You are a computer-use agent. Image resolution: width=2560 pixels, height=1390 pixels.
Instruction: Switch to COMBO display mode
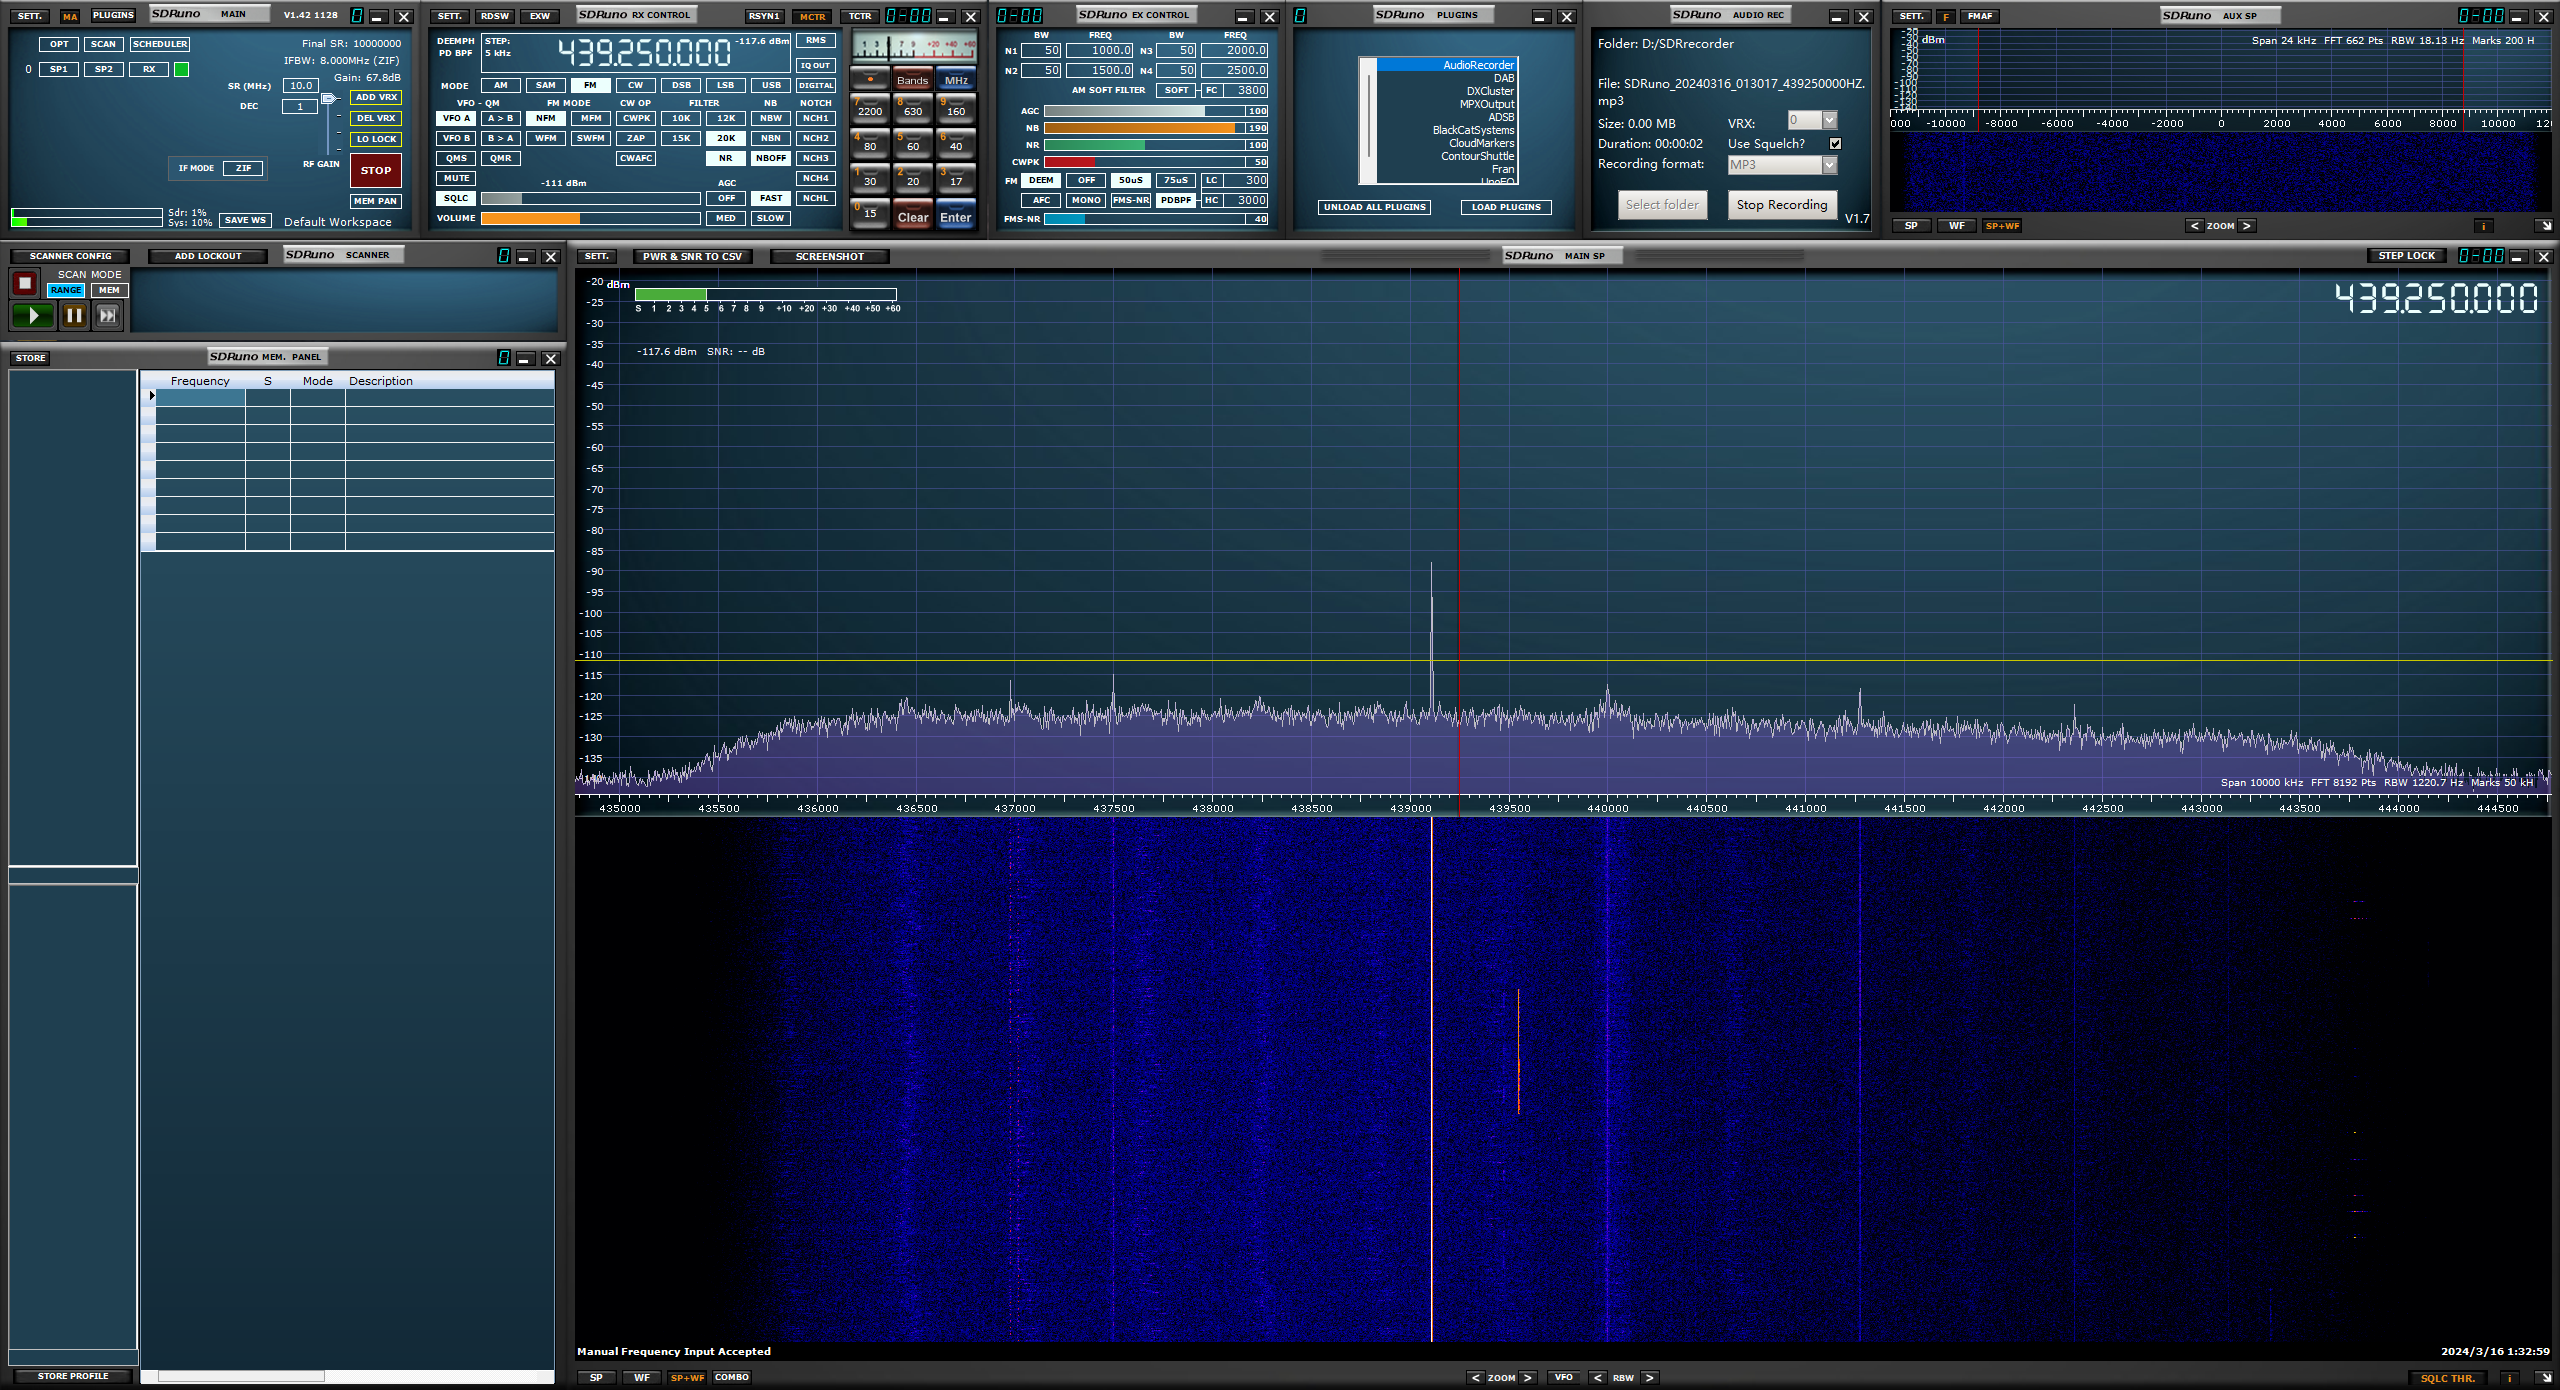pyautogui.click(x=731, y=1378)
